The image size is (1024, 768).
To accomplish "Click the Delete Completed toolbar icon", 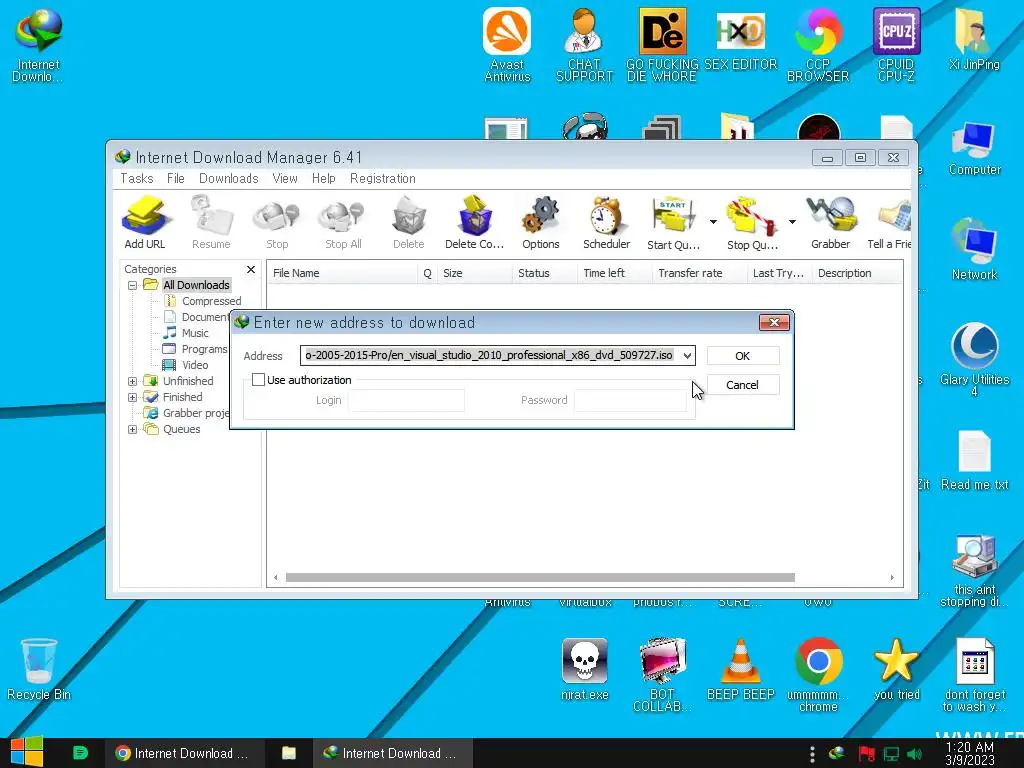I will (x=475, y=222).
